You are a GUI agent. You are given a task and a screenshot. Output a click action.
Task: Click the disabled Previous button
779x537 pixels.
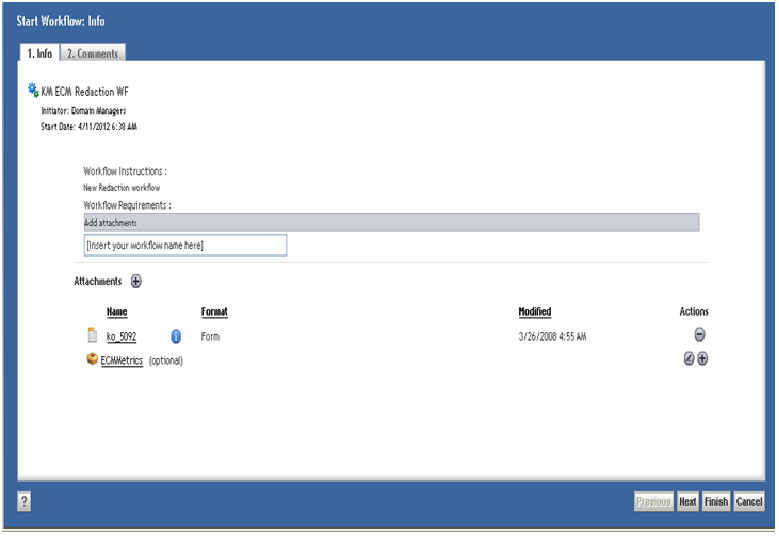654,502
